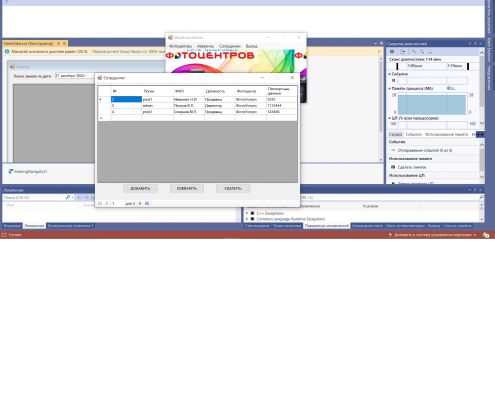Click the ФИО column header
Viewport: 495px width, 400px height.
coord(188,91)
